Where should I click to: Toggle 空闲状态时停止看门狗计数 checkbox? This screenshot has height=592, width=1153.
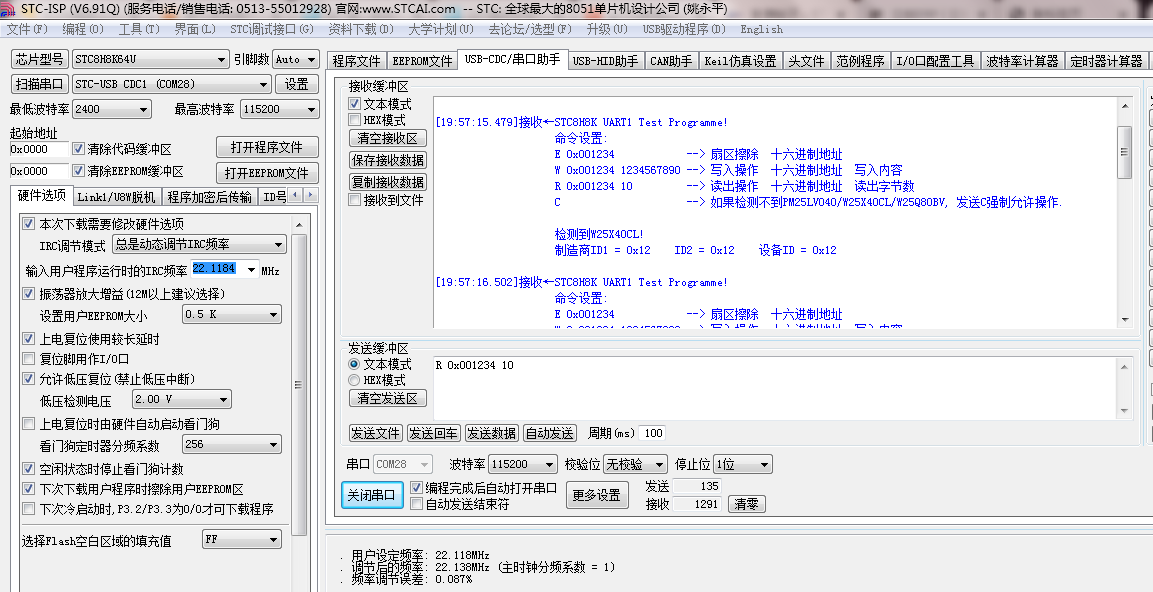(x=29, y=468)
